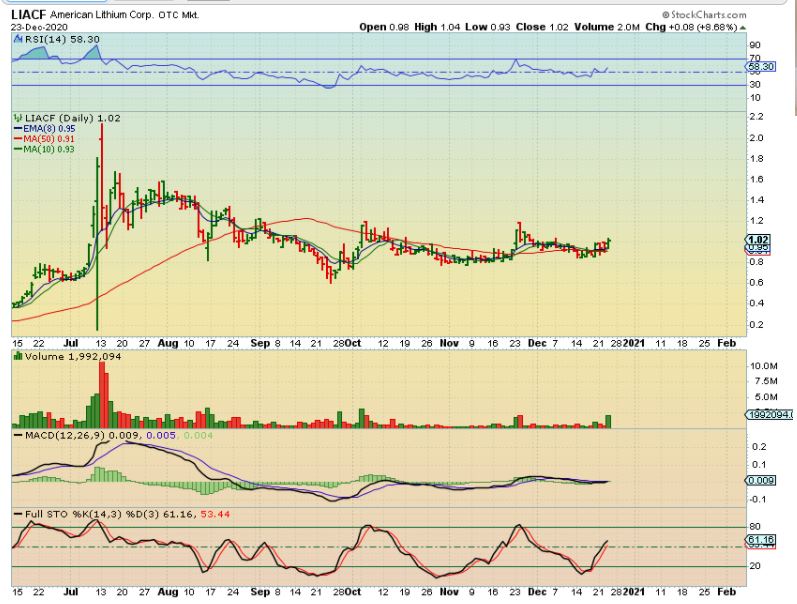This screenshot has height=604, width=797.
Task: Click the LIACF daily price bar icon
Action: coord(18,118)
